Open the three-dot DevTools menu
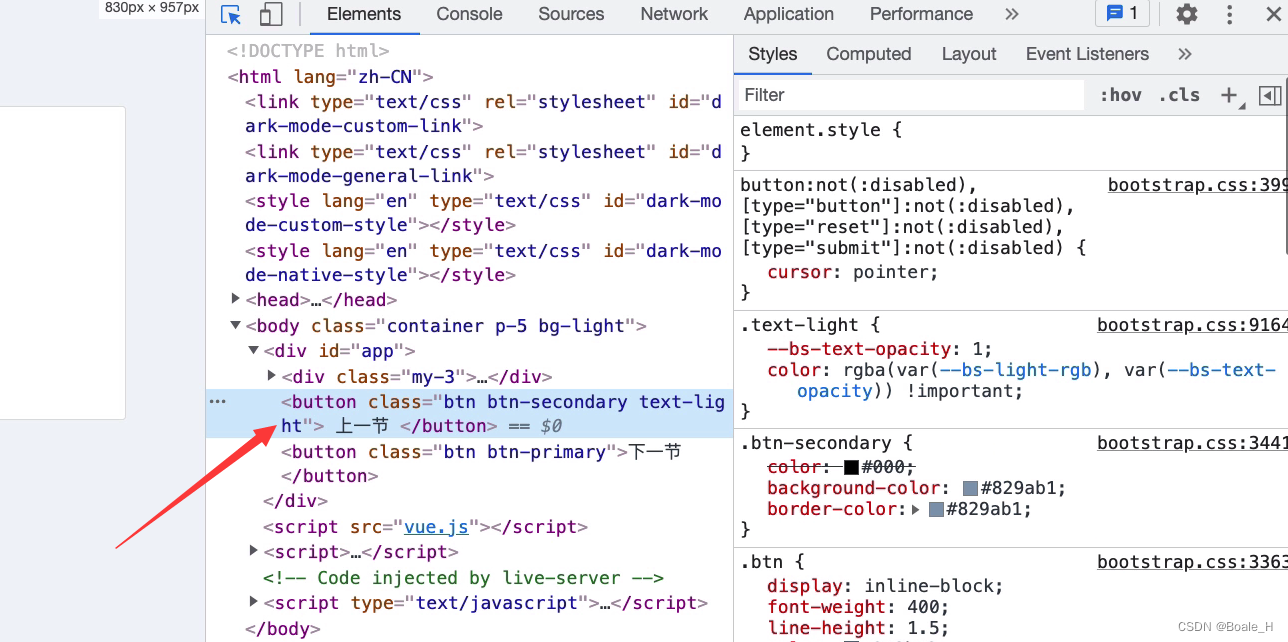1288x642 pixels. 1230,14
